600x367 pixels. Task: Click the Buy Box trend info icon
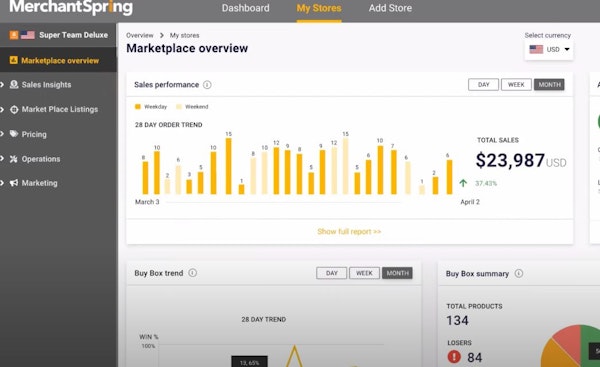[192, 273]
